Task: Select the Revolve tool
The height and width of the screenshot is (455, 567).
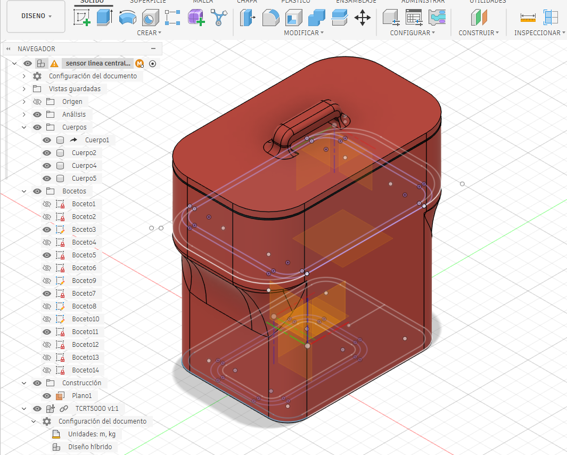Action: pyautogui.click(x=127, y=17)
